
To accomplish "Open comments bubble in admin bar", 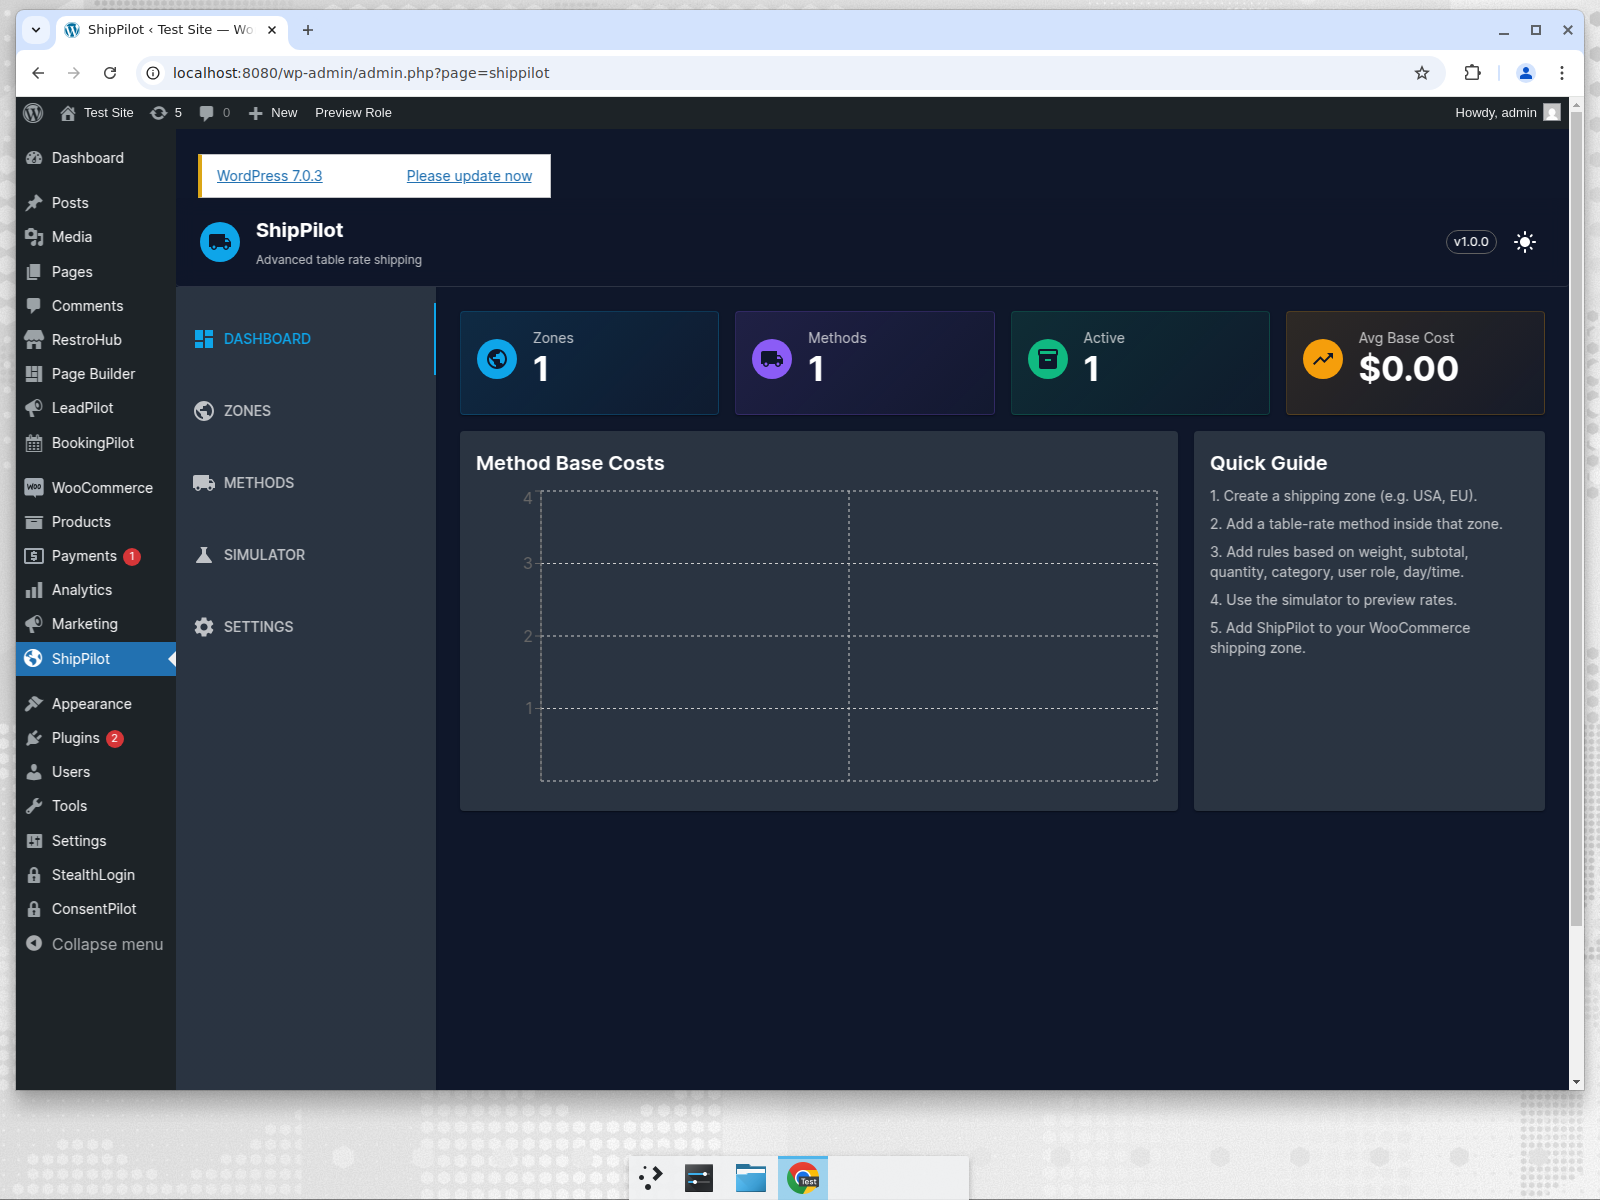I will pos(214,113).
